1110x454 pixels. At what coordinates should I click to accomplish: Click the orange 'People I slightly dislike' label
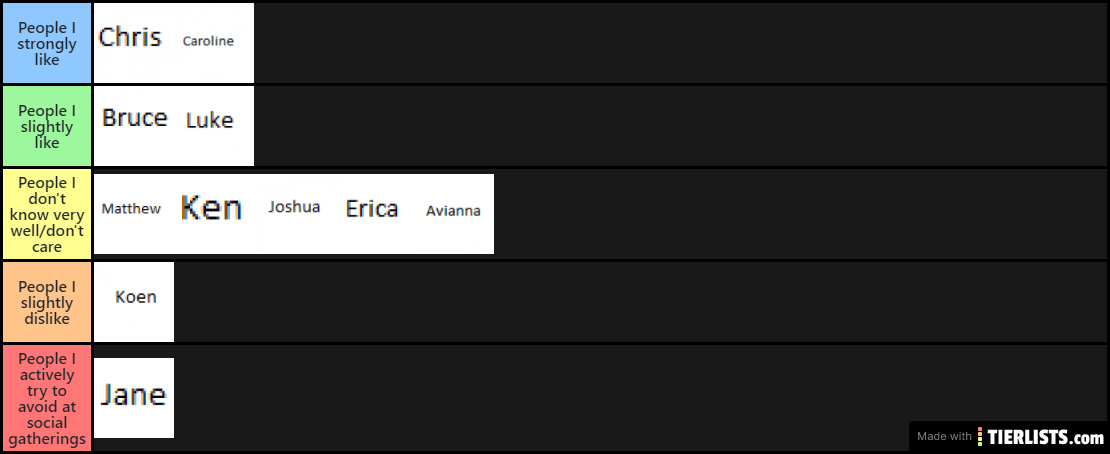[47, 302]
